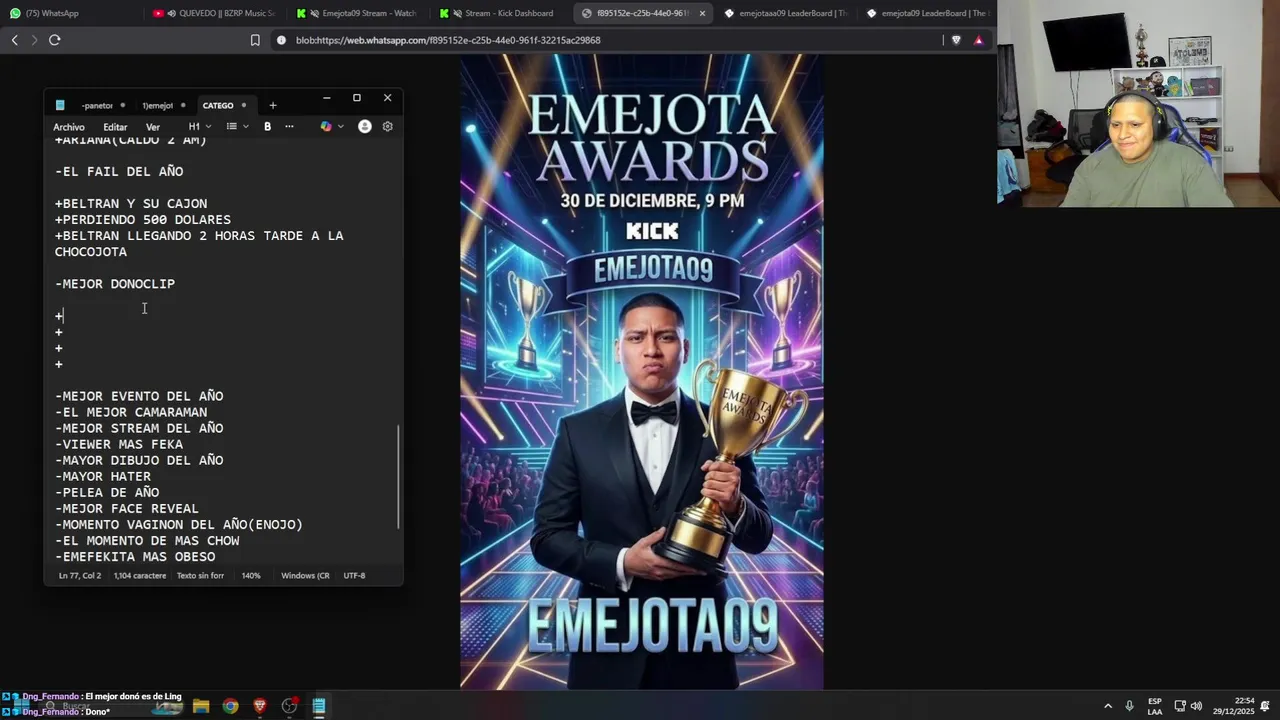Open the Ver menu
The width and height of the screenshot is (1280, 720).
click(x=153, y=127)
